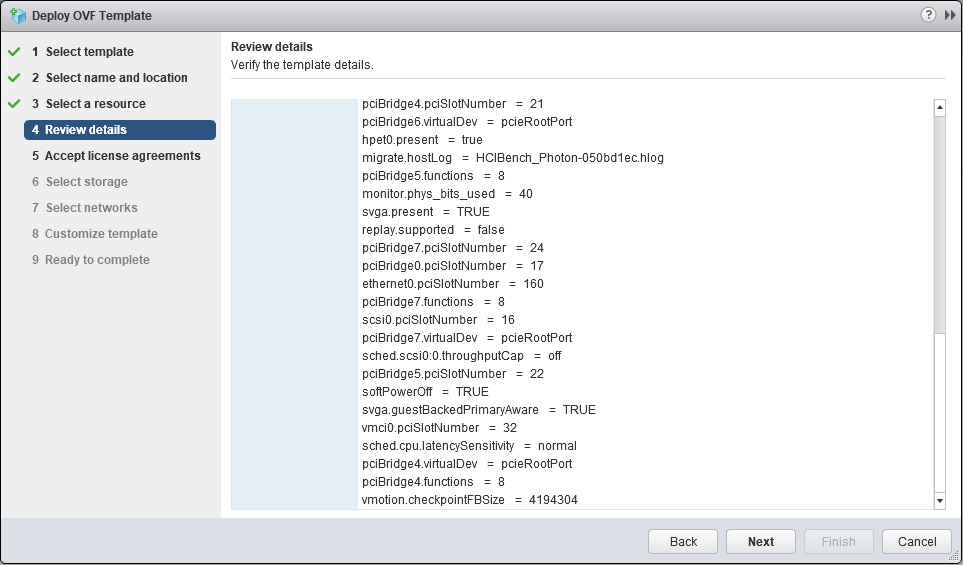Click the migrate.hostLog property line
This screenshot has width=963, height=565.
coord(513,158)
